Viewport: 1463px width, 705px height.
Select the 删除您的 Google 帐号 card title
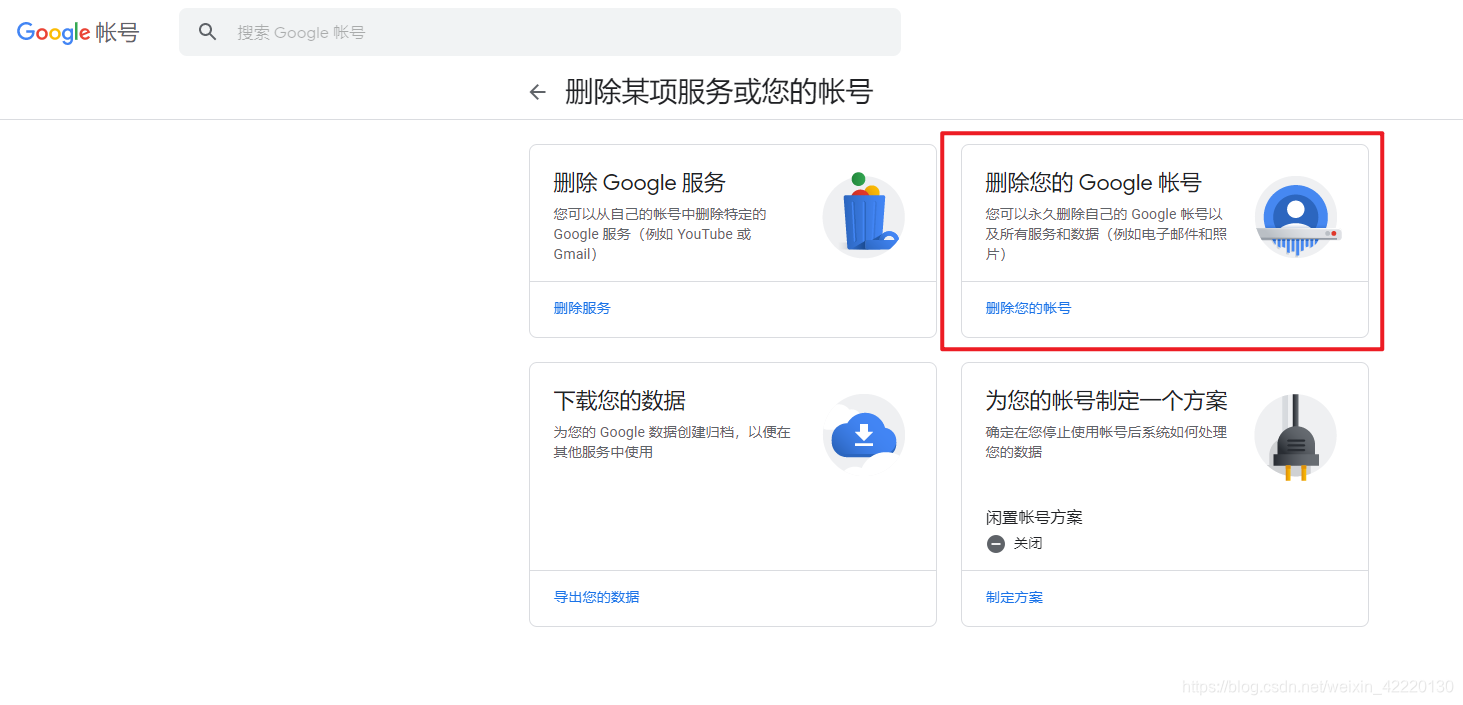[x=1093, y=183]
